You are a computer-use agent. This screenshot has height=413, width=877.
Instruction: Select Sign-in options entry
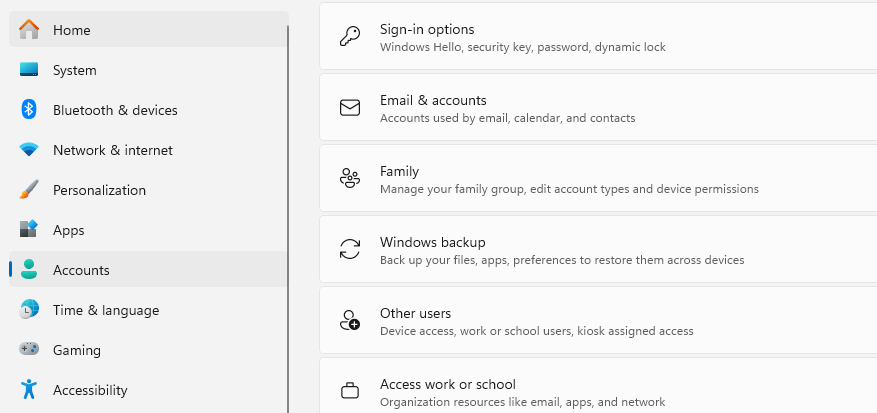point(600,37)
